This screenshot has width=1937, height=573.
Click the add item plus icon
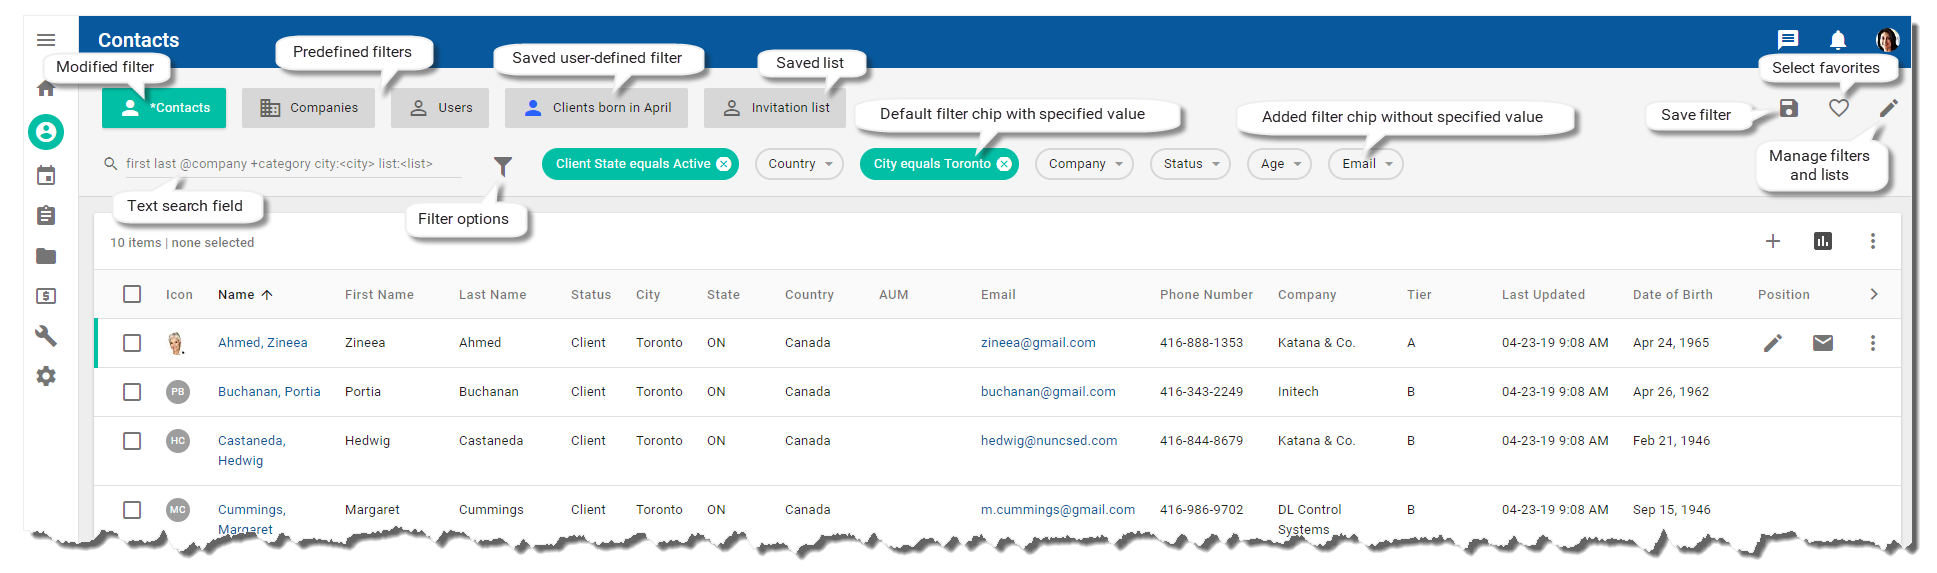point(1772,241)
